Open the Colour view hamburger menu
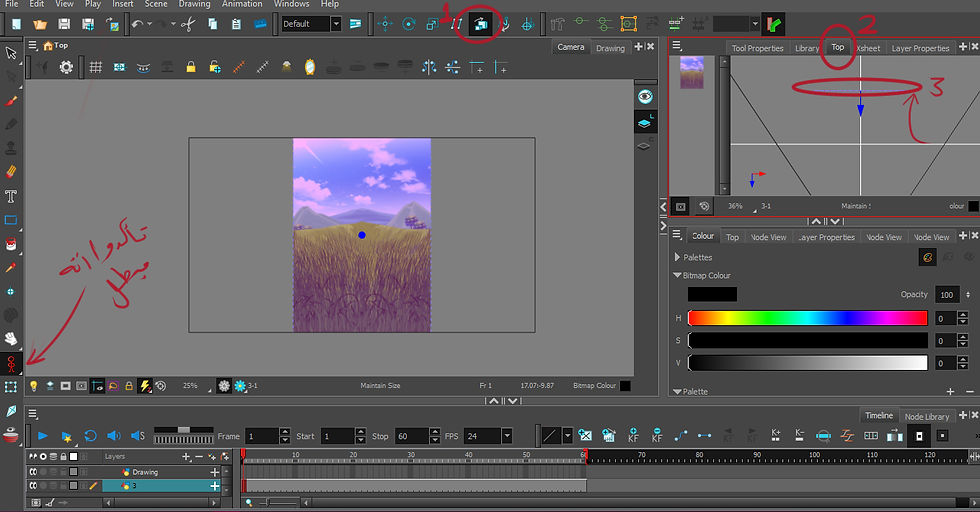Screen dimensions: 980x512 tap(677, 234)
